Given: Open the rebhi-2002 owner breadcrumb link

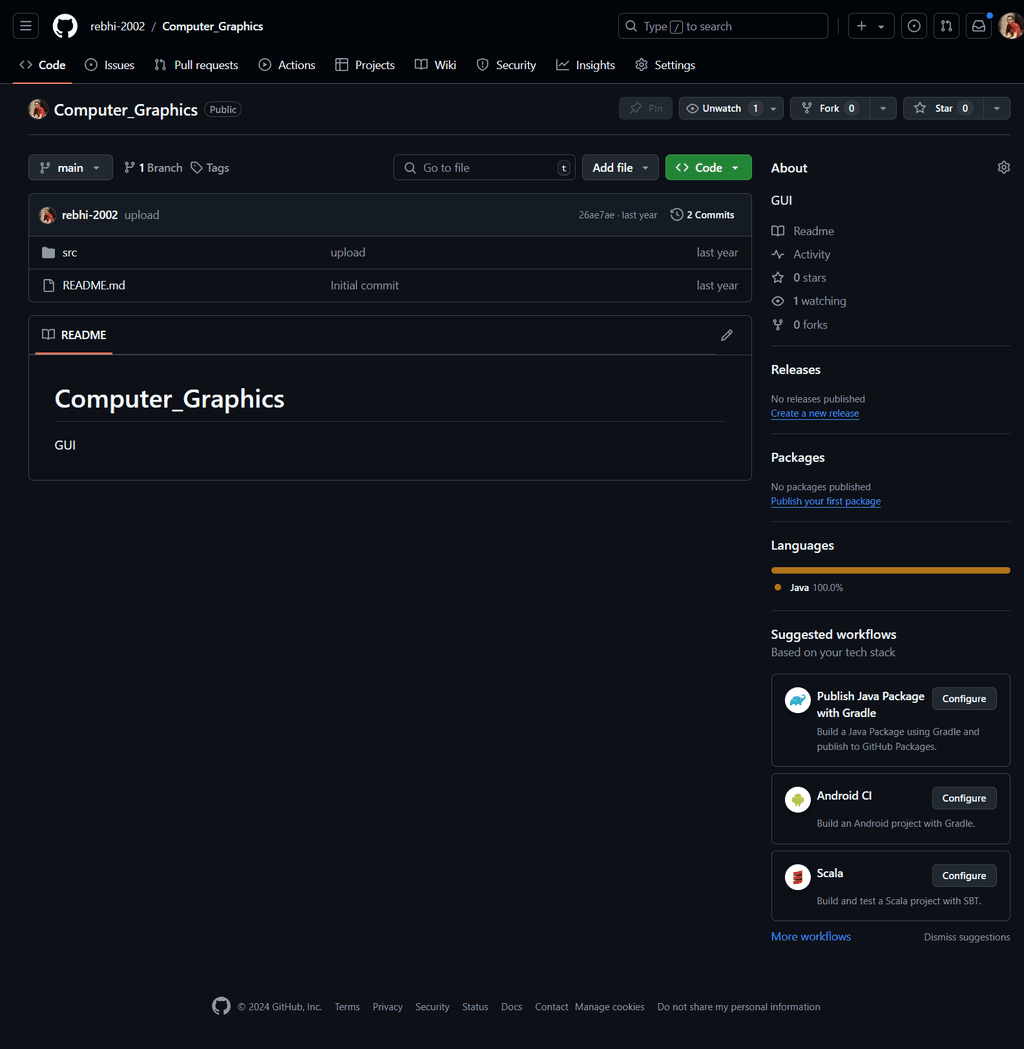Looking at the screenshot, I should [118, 26].
